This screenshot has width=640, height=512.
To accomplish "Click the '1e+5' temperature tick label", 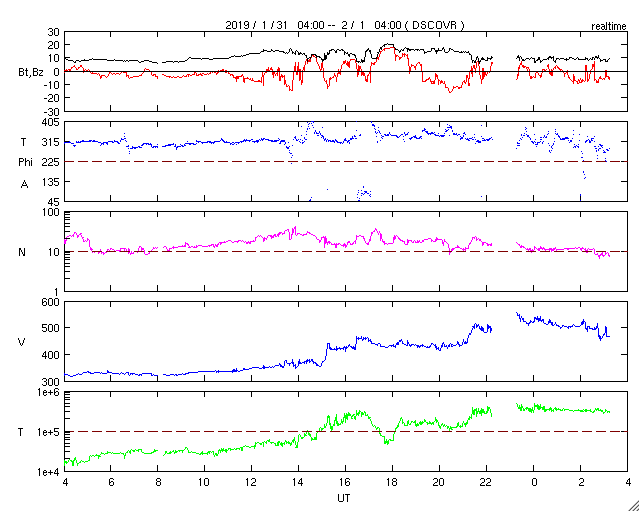I will click(x=49, y=432).
